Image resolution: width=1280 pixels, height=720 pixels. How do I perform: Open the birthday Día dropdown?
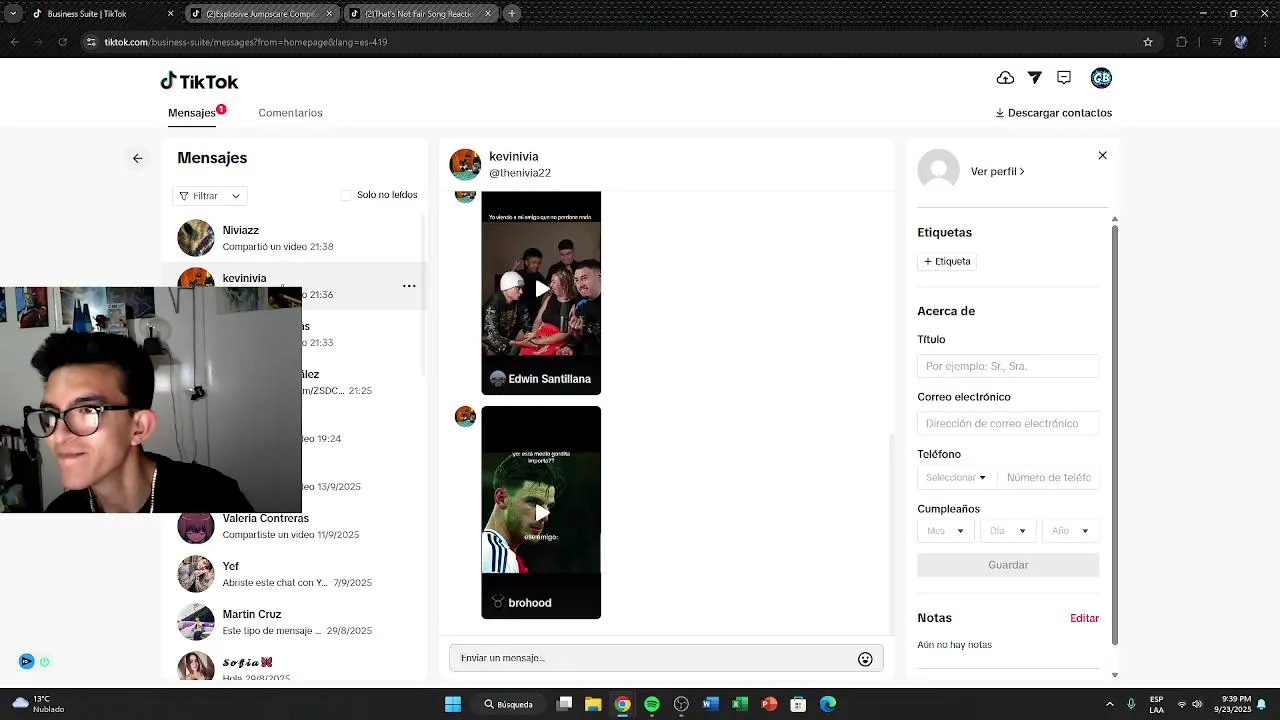click(x=1008, y=531)
